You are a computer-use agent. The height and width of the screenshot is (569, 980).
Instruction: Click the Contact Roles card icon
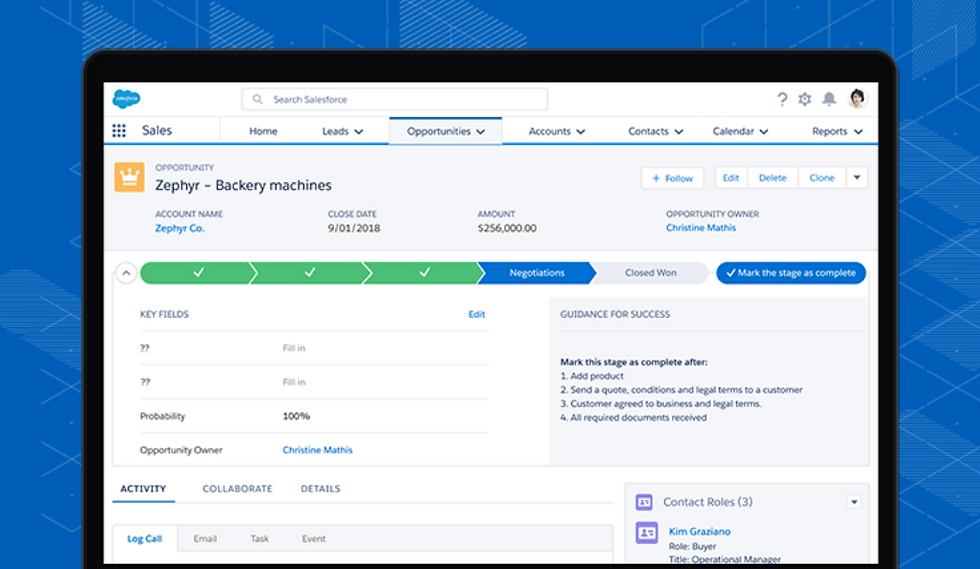click(x=644, y=502)
